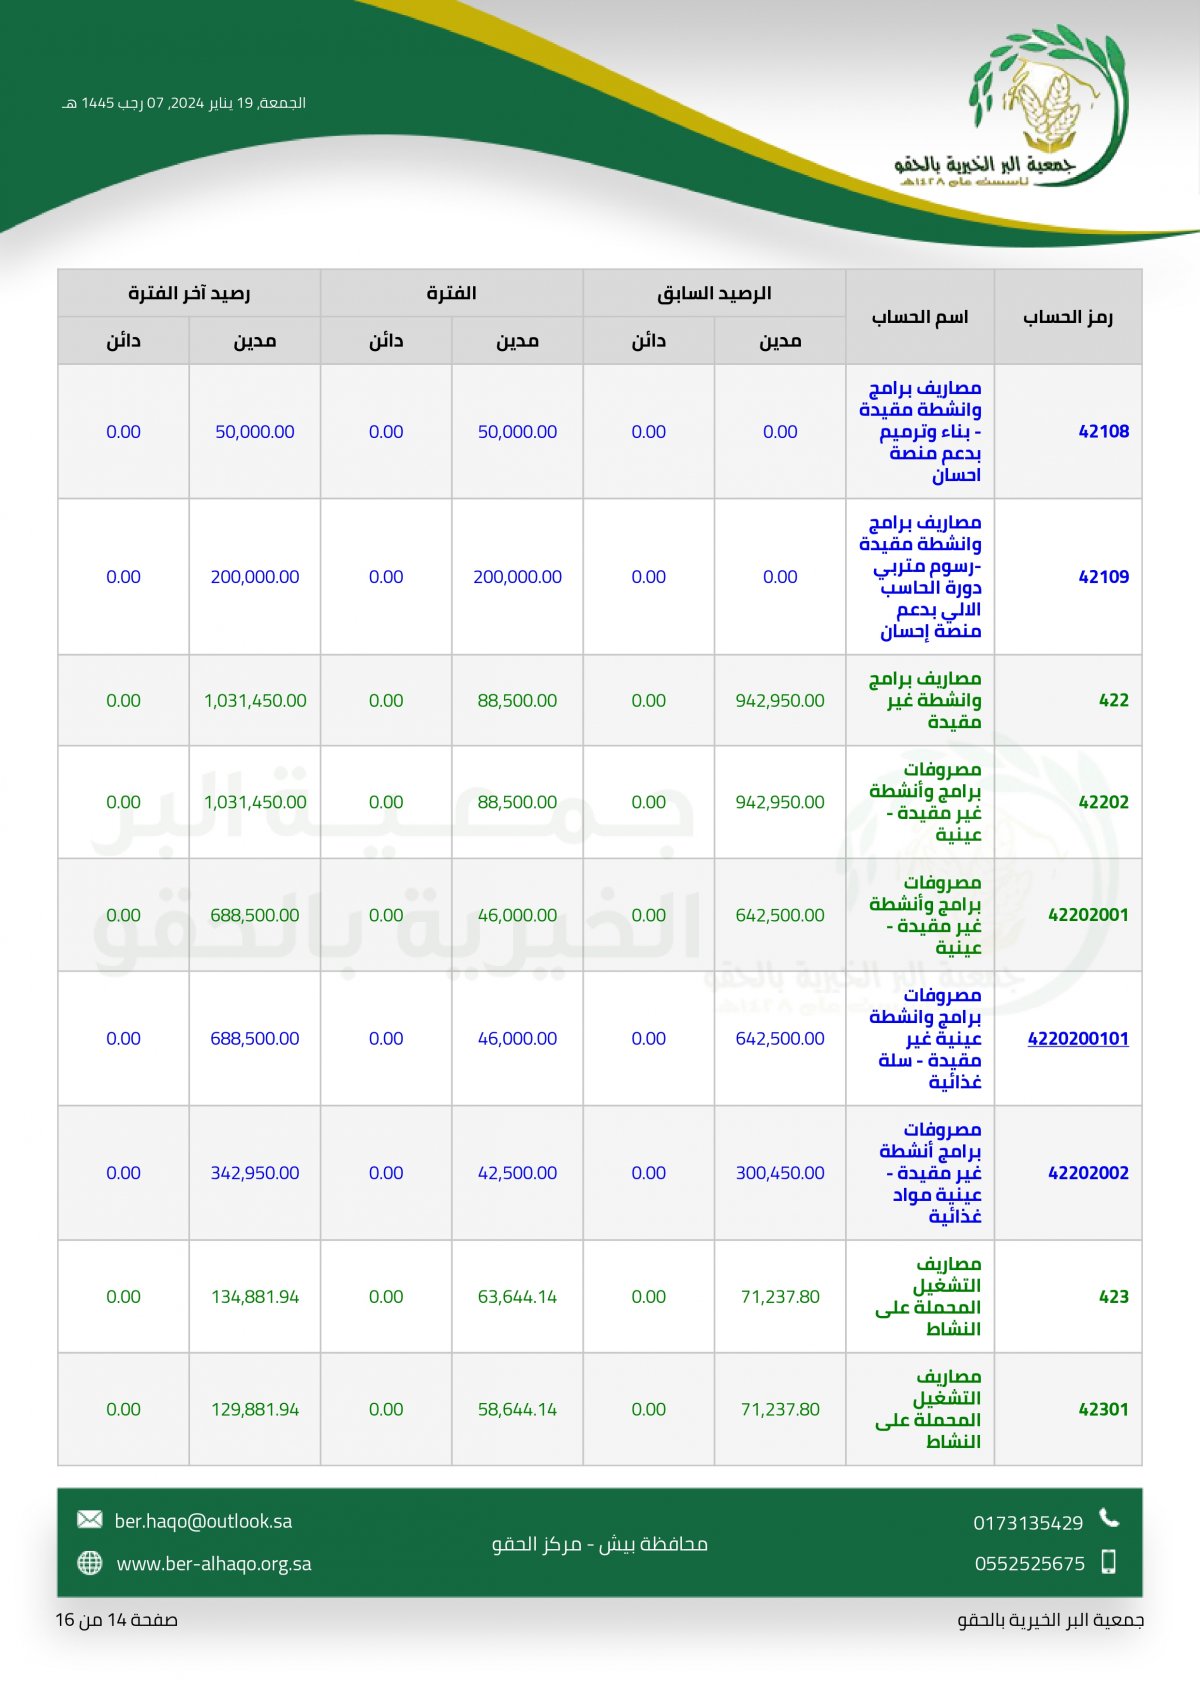Open the ber.haqo@outlook.sa email address
Image resolution: width=1200 pixels, height=1696 pixels.
(x=203, y=1521)
